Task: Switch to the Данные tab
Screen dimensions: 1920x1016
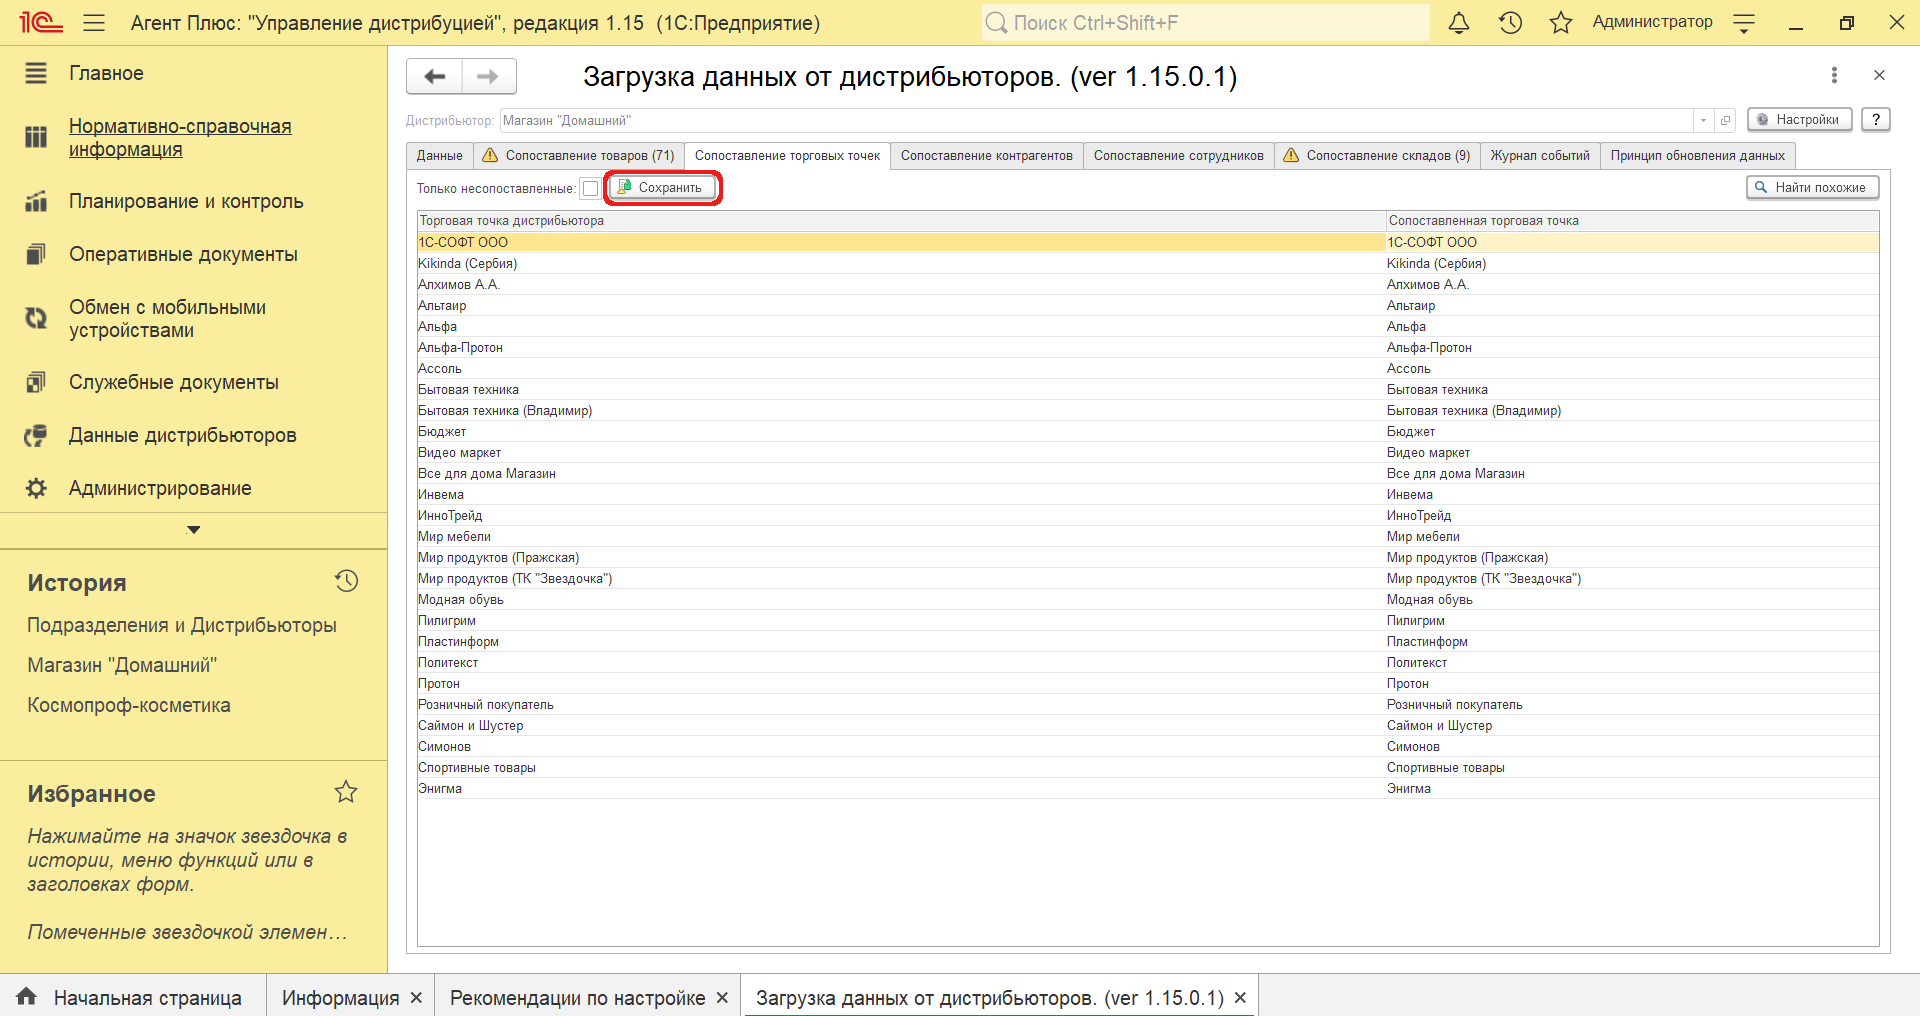Action: (440, 155)
